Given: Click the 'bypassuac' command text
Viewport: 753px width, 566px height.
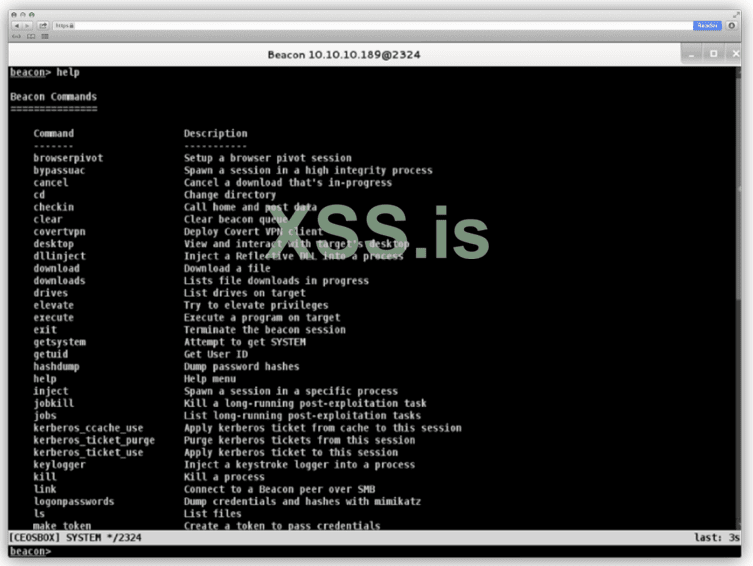Looking at the screenshot, I should point(59,170).
